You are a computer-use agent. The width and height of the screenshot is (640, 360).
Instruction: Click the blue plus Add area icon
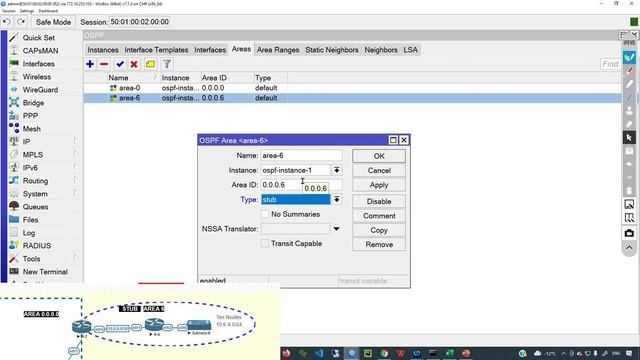(90, 64)
